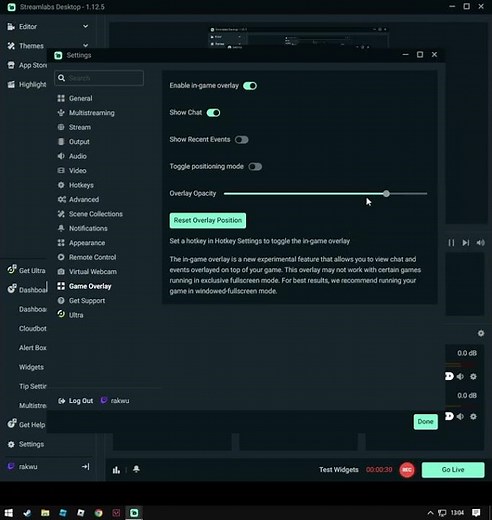This screenshot has width=492, height=520.
Task: Open second audio source gear settings
Action: tap(473, 416)
